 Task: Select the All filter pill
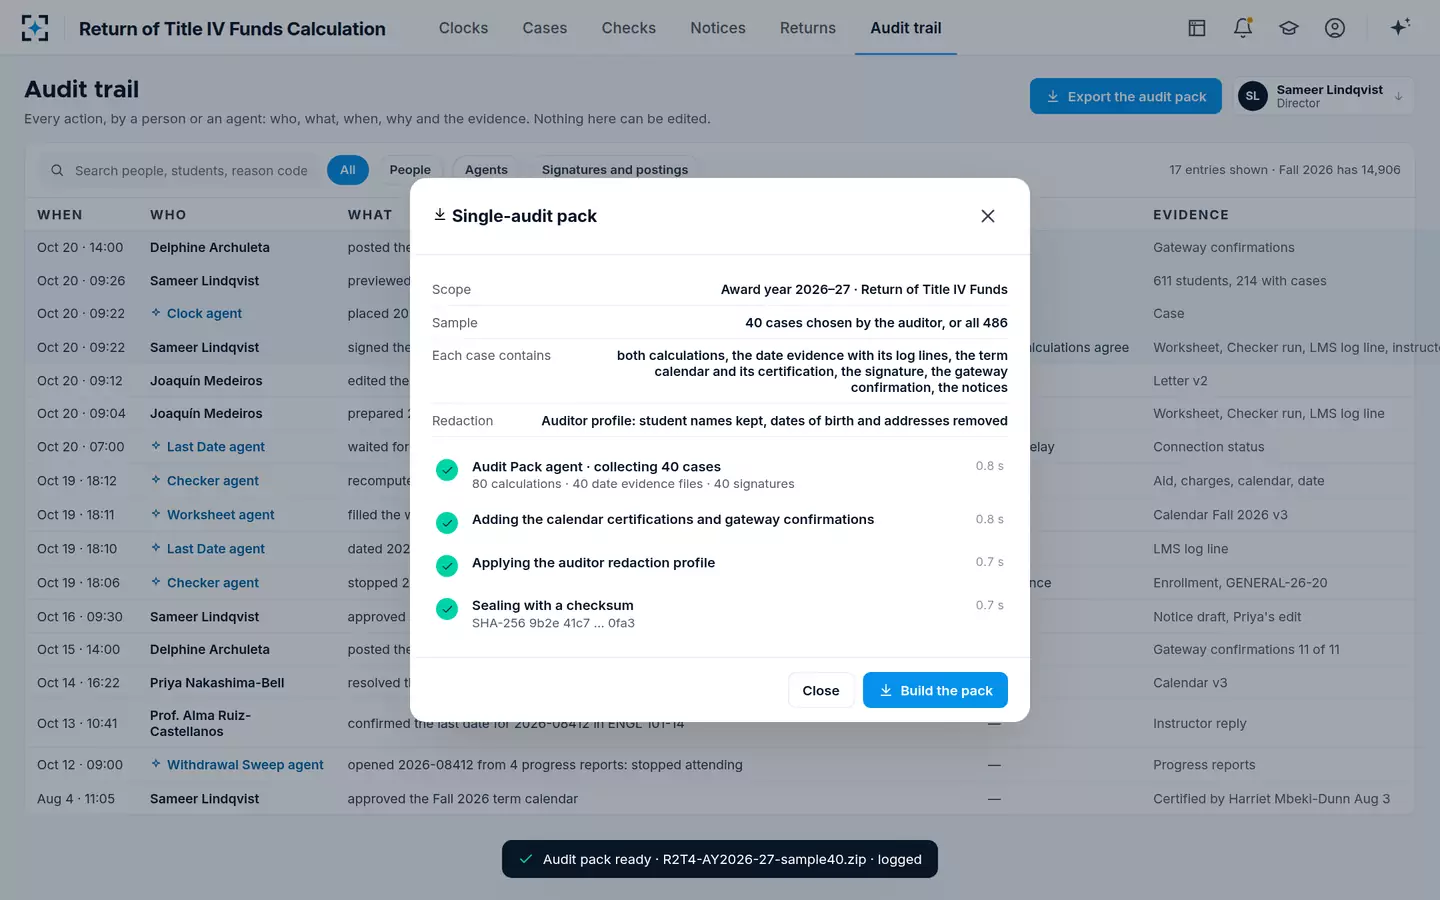point(348,170)
